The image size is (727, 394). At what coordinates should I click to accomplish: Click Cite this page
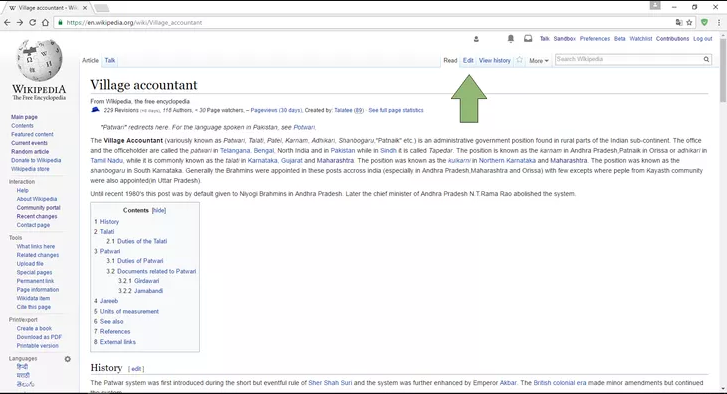click(33, 307)
